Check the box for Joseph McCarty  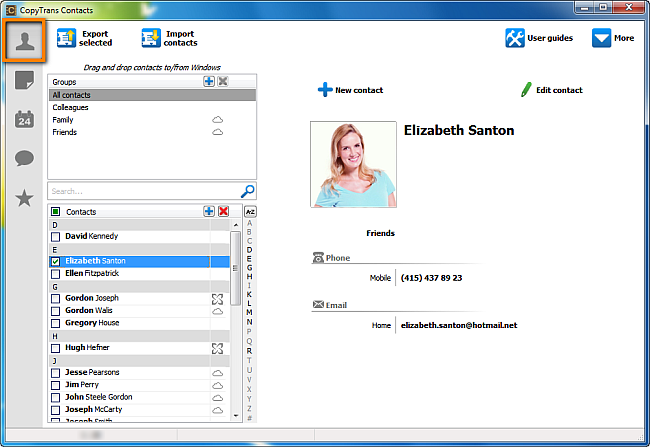56,410
